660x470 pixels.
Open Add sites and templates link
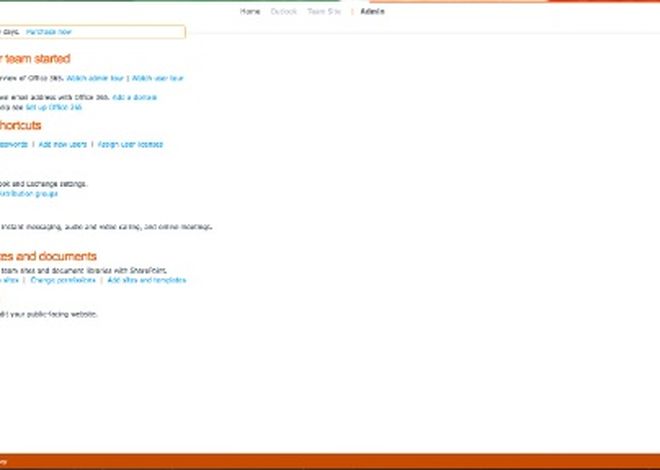(x=146, y=280)
